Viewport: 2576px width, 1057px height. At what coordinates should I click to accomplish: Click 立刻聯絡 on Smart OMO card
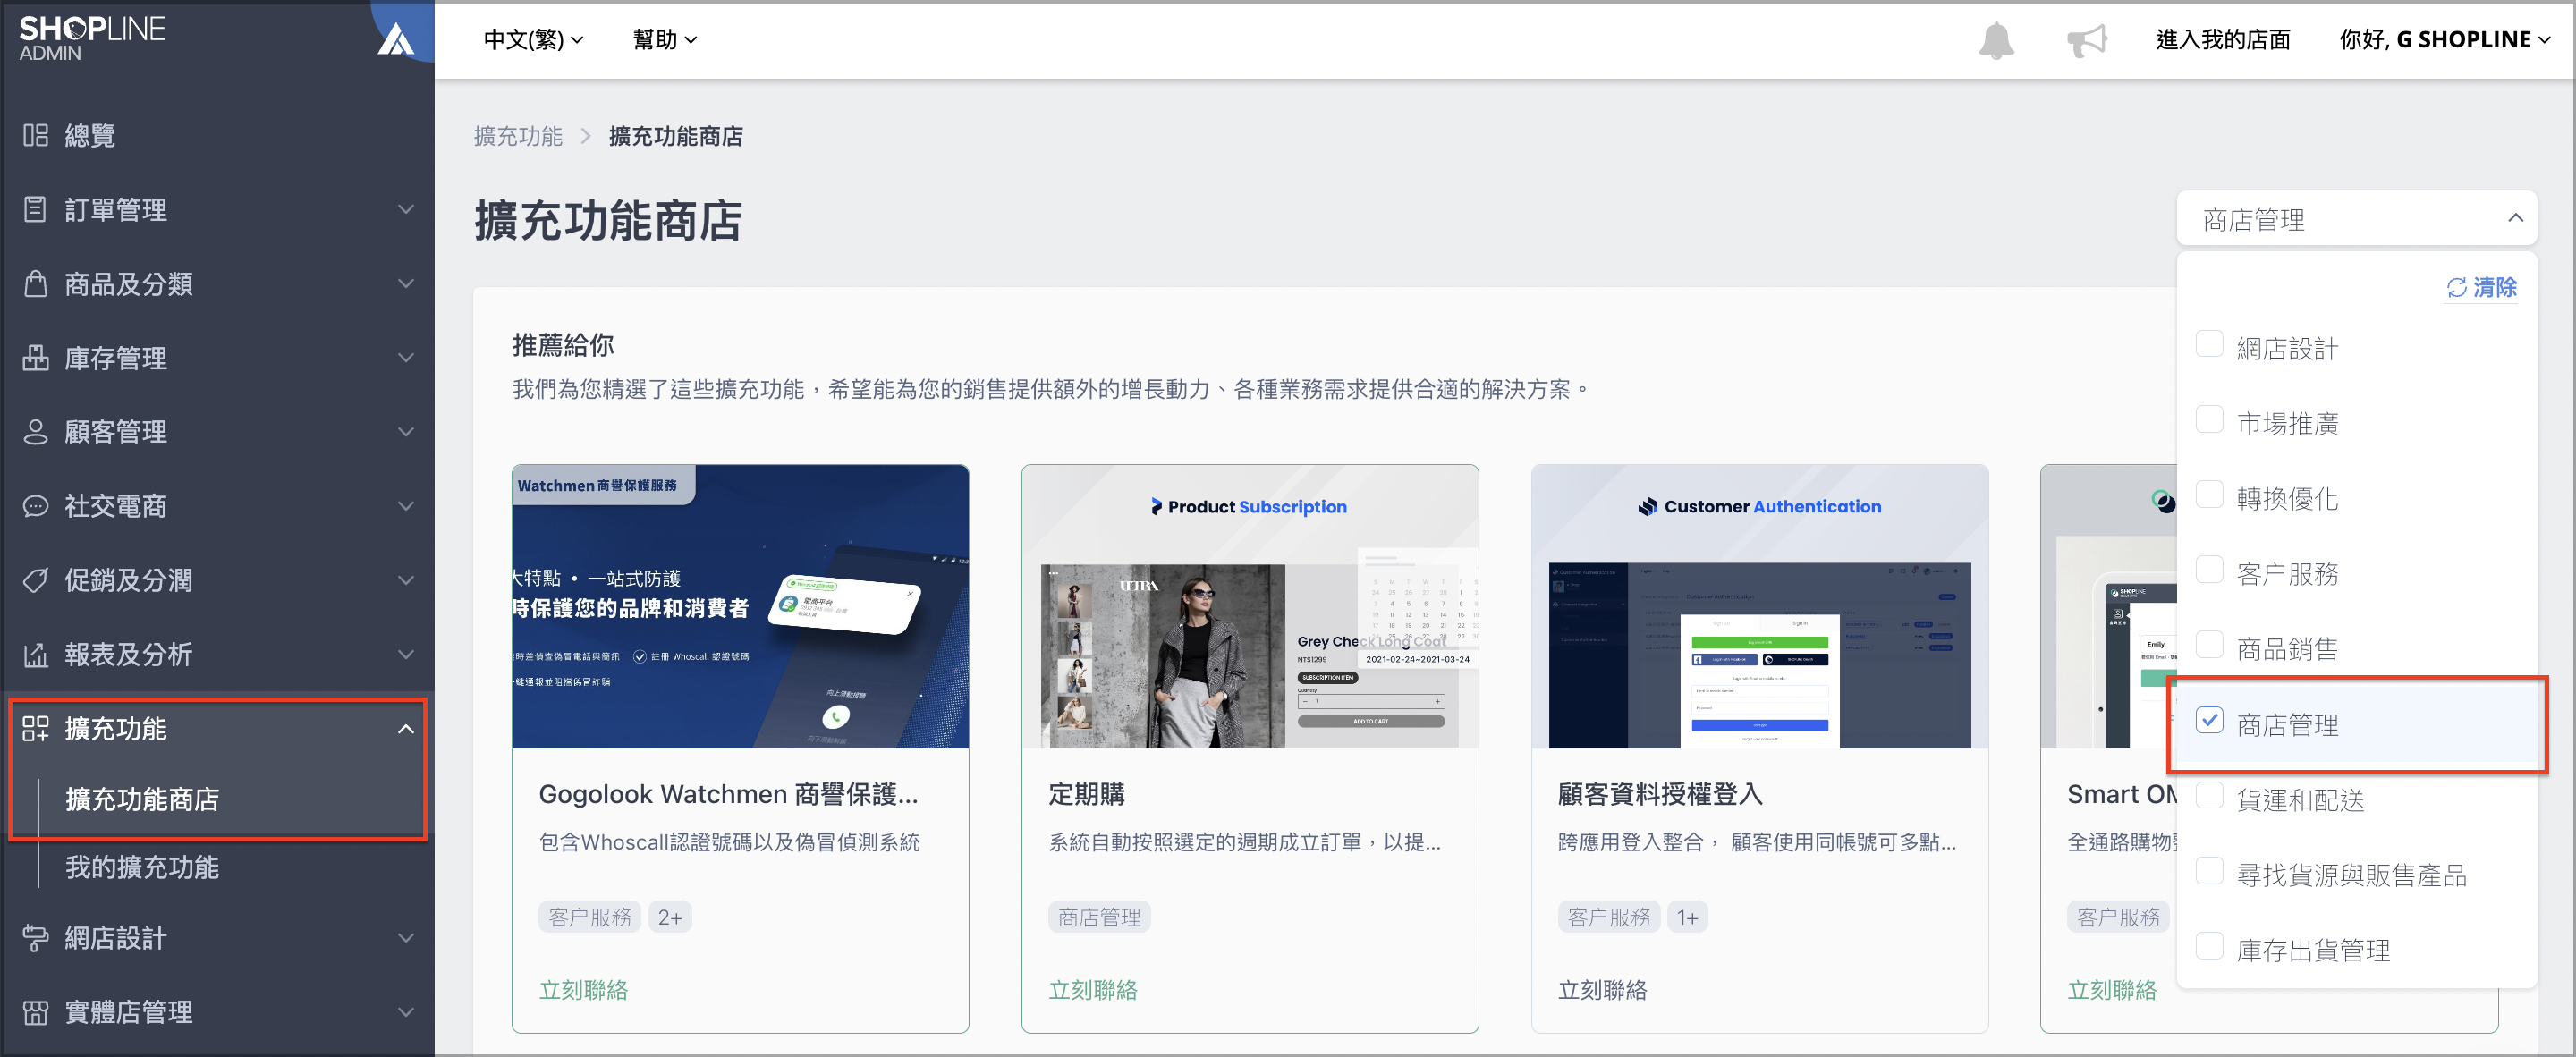2111,990
